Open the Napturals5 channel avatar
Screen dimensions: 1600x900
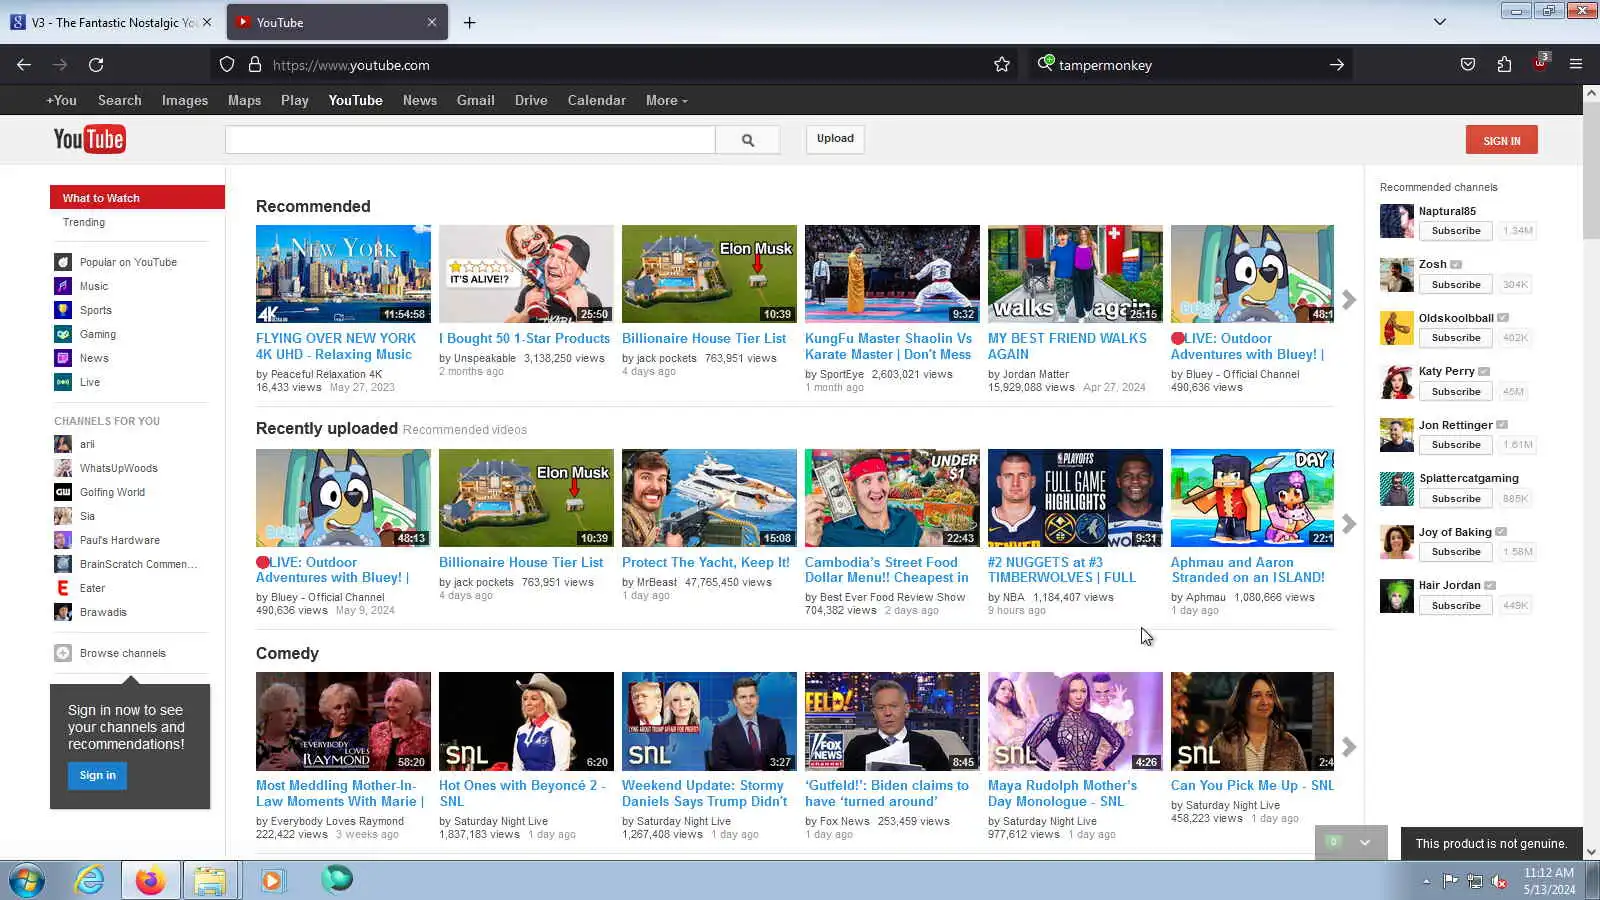tap(1396, 221)
